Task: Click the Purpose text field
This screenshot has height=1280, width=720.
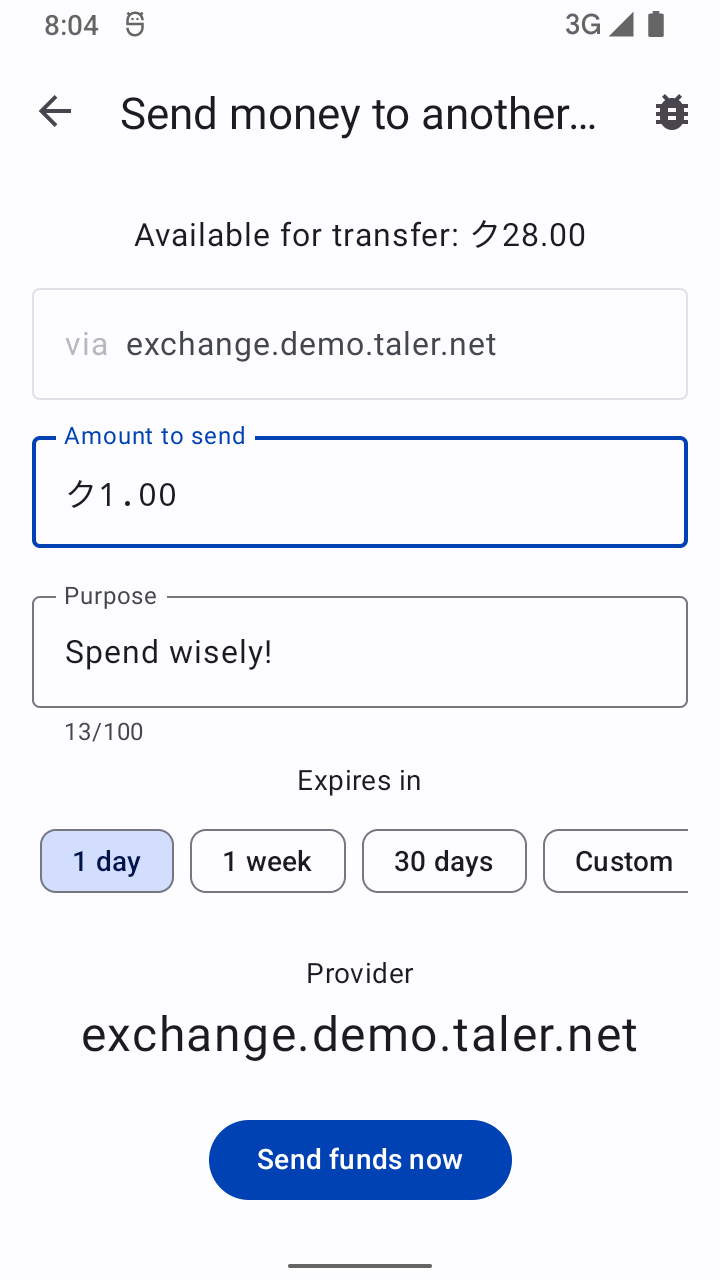Action: pyautogui.click(x=360, y=652)
